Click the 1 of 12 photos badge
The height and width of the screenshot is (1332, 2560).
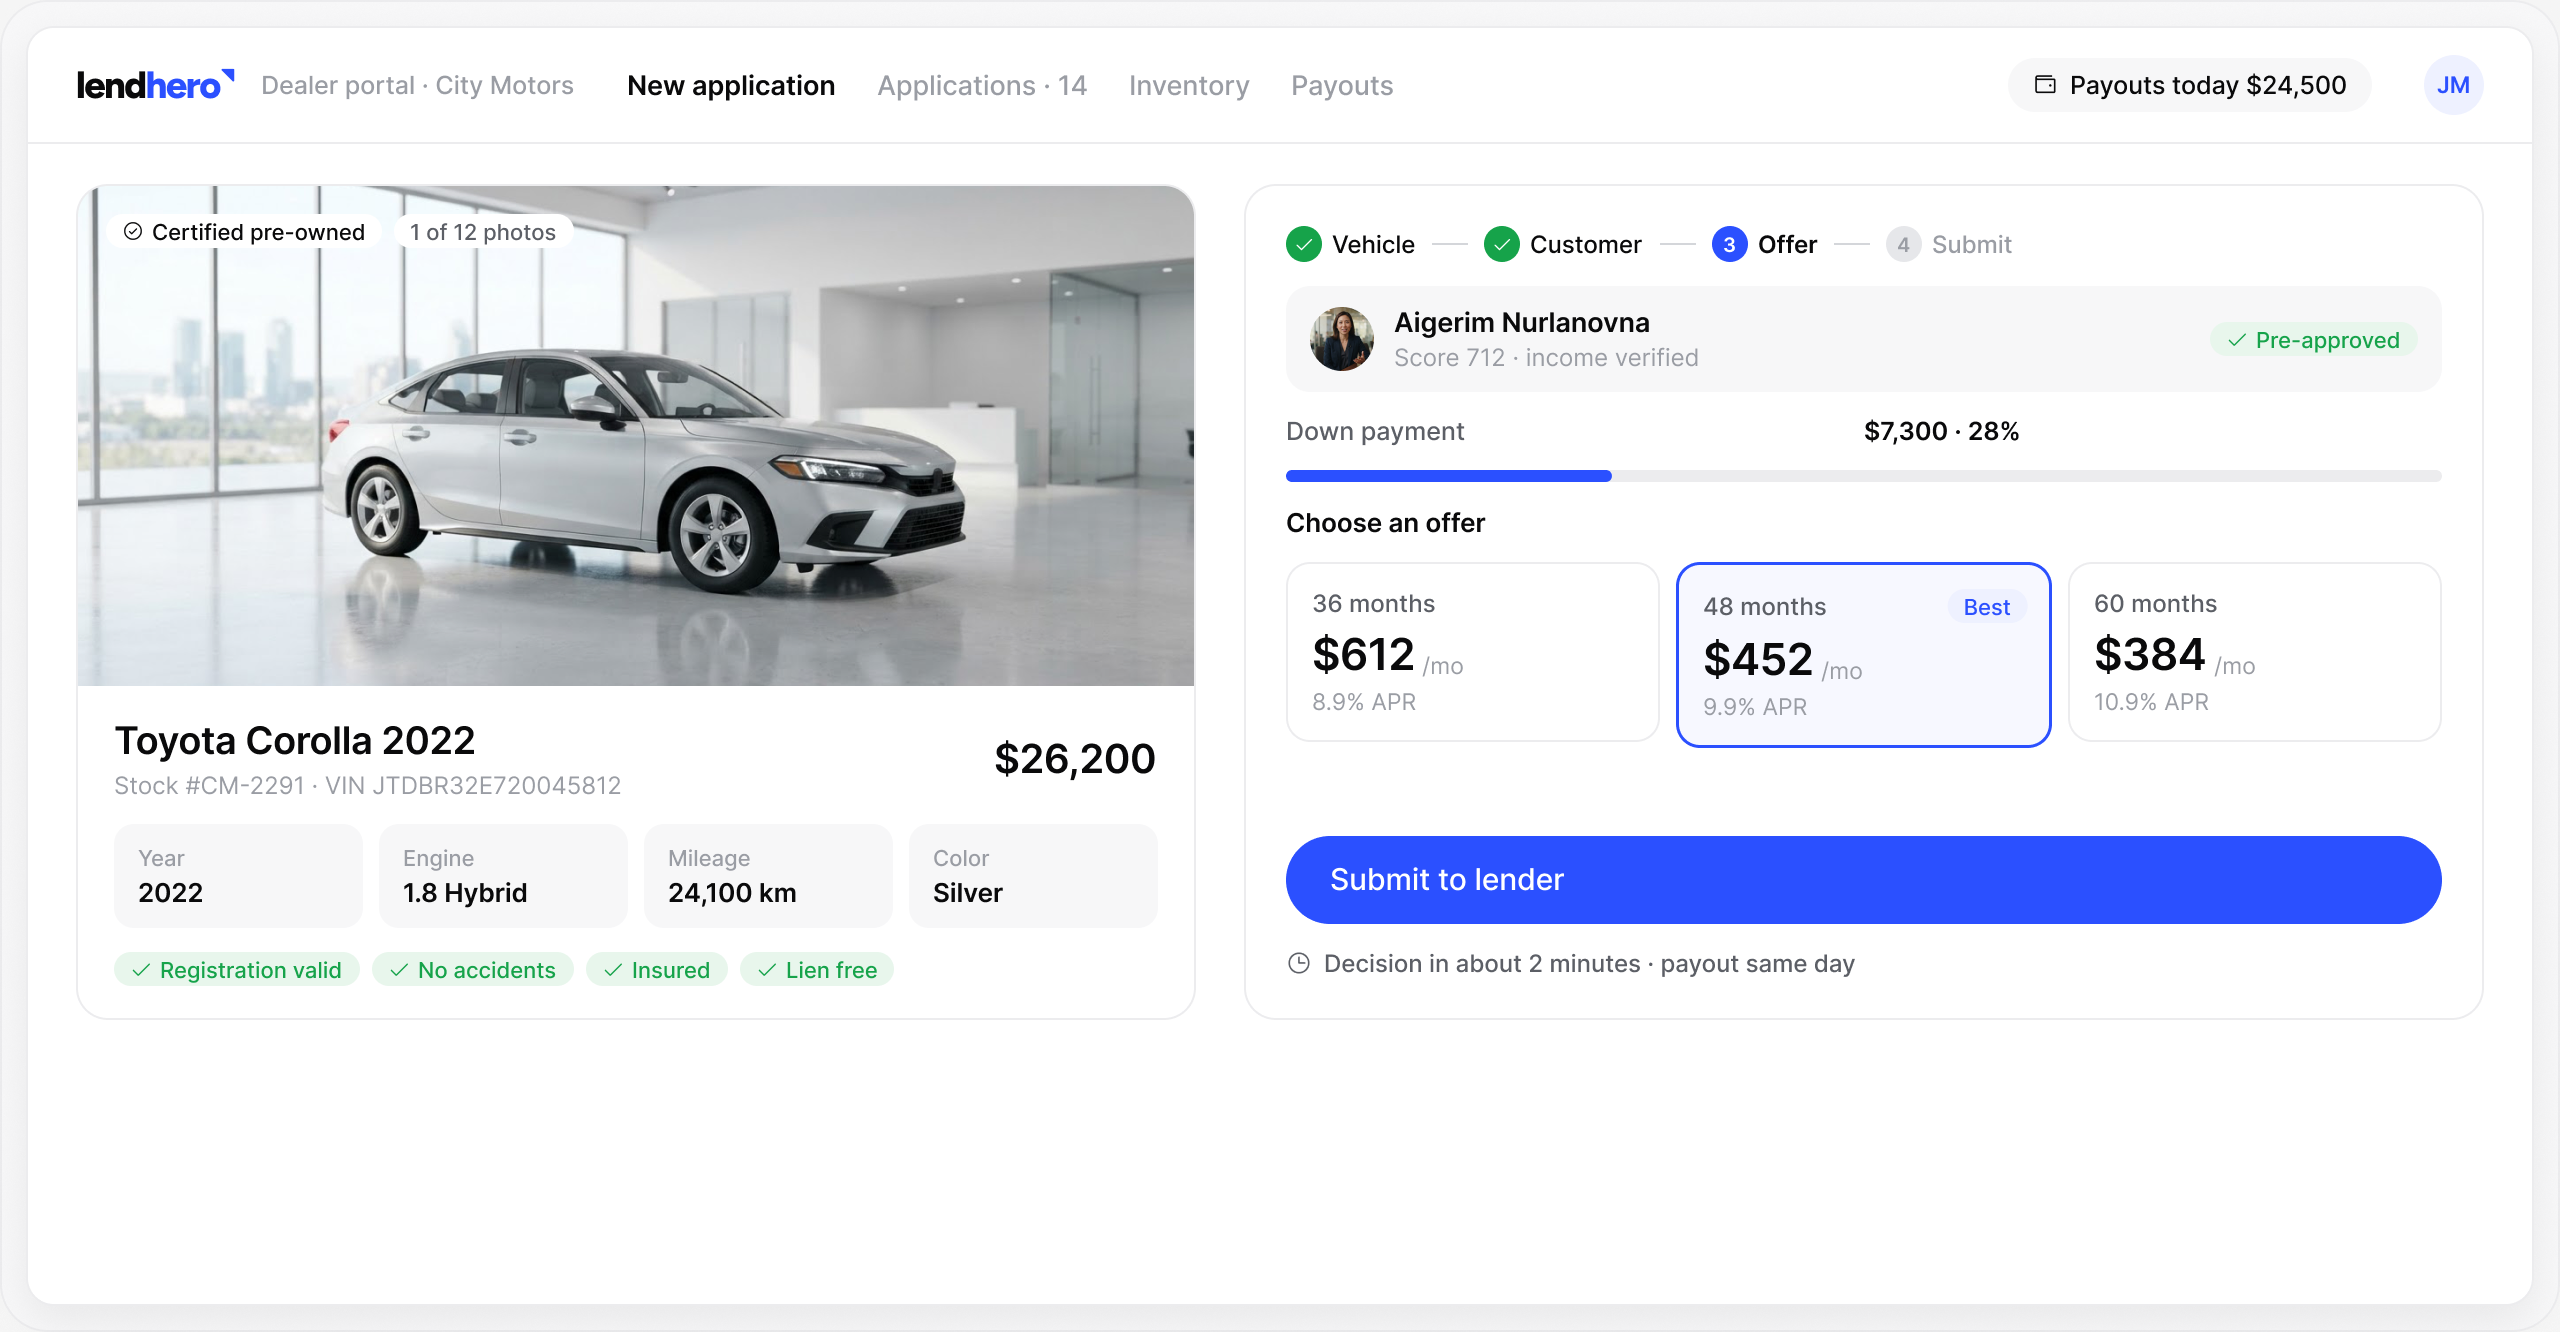(483, 232)
